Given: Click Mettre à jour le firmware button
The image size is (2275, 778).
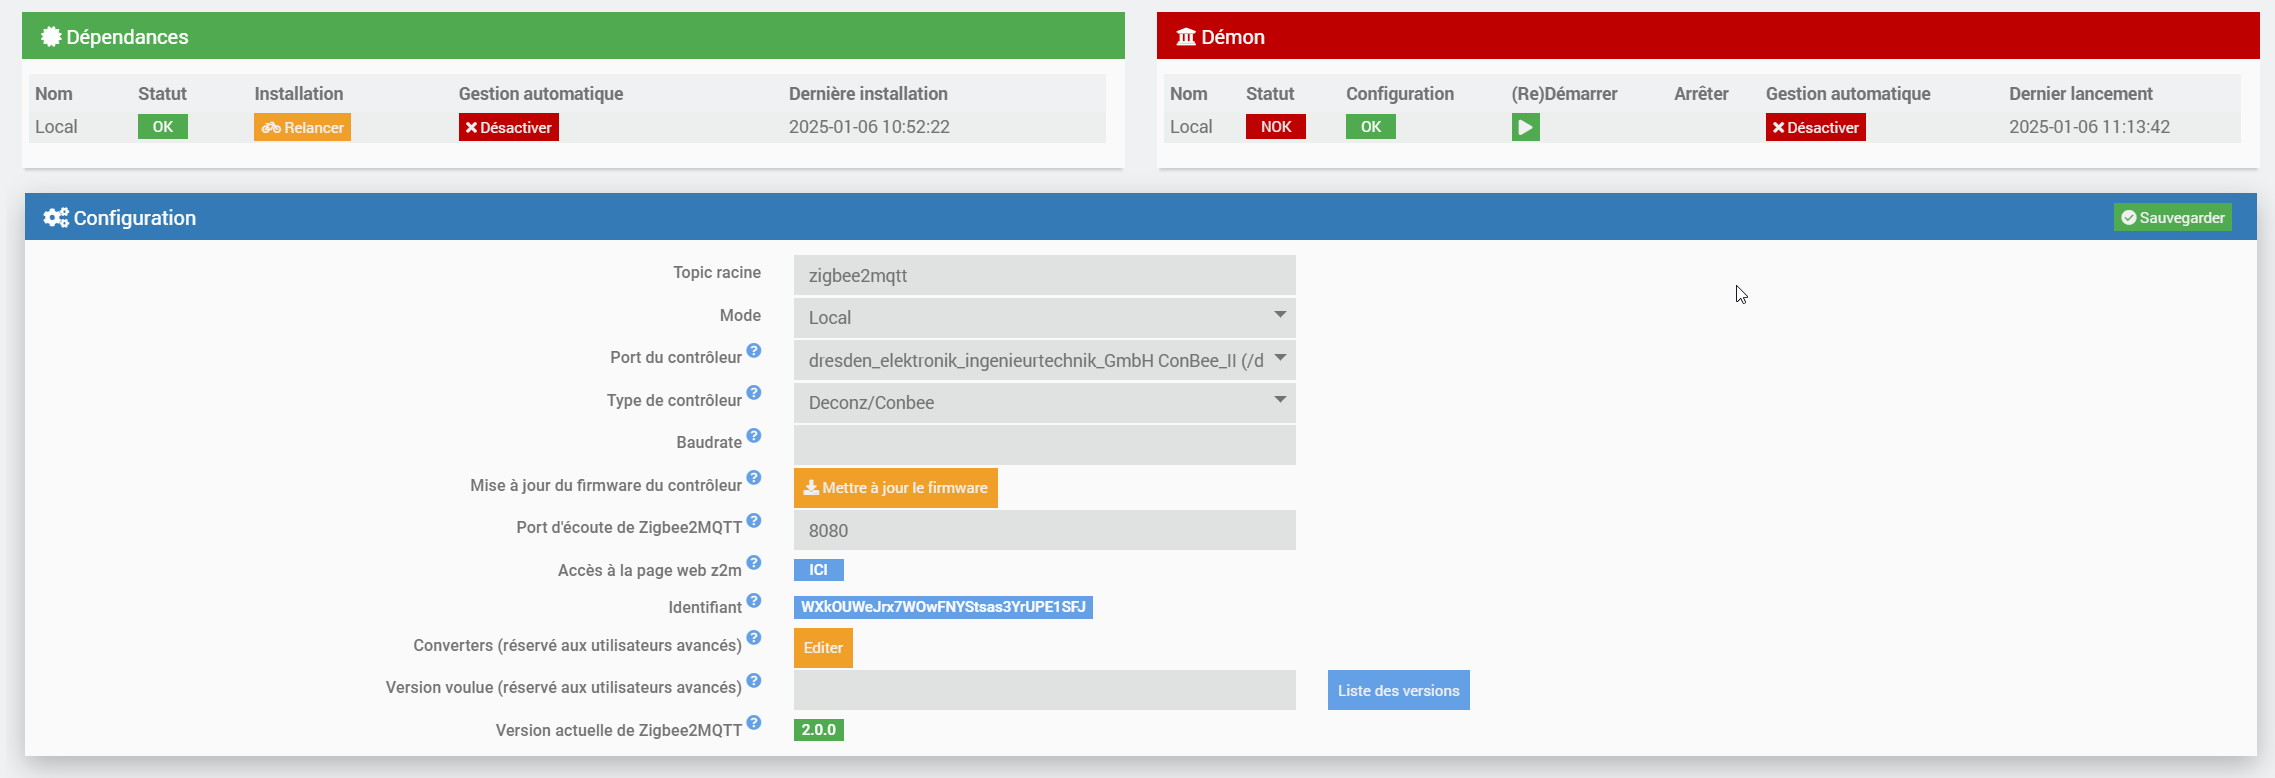Looking at the screenshot, I should [x=896, y=488].
